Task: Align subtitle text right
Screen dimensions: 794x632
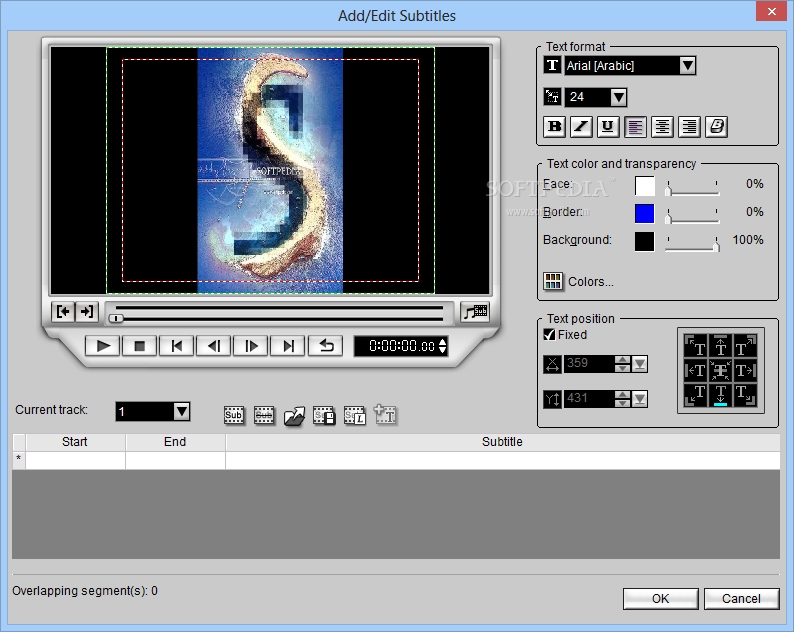Action: 689,127
